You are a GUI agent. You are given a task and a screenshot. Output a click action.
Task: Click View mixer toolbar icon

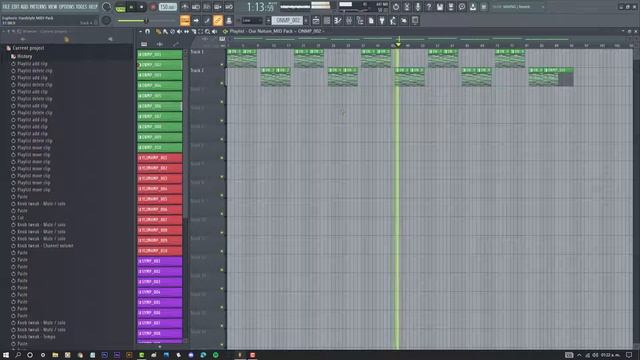(x=349, y=20)
